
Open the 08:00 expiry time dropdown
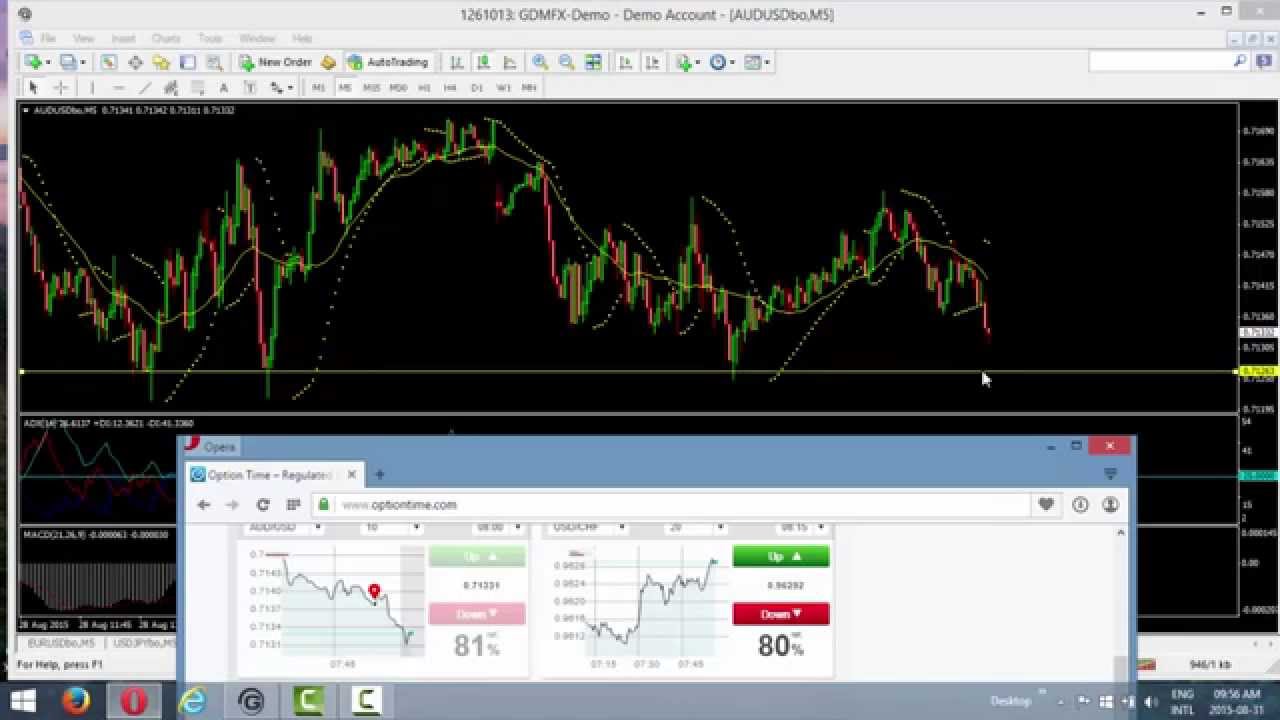pos(498,527)
